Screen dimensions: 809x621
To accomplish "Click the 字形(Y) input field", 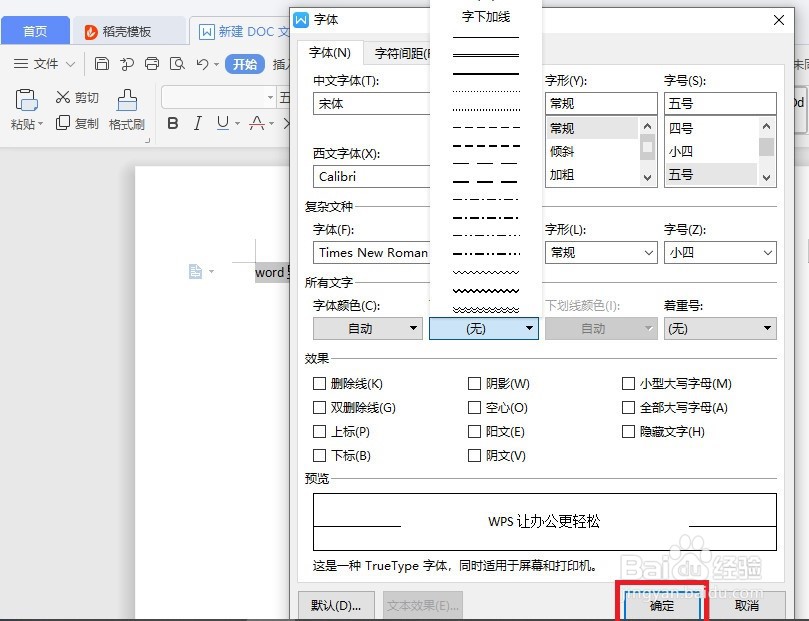I will [x=601, y=104].
